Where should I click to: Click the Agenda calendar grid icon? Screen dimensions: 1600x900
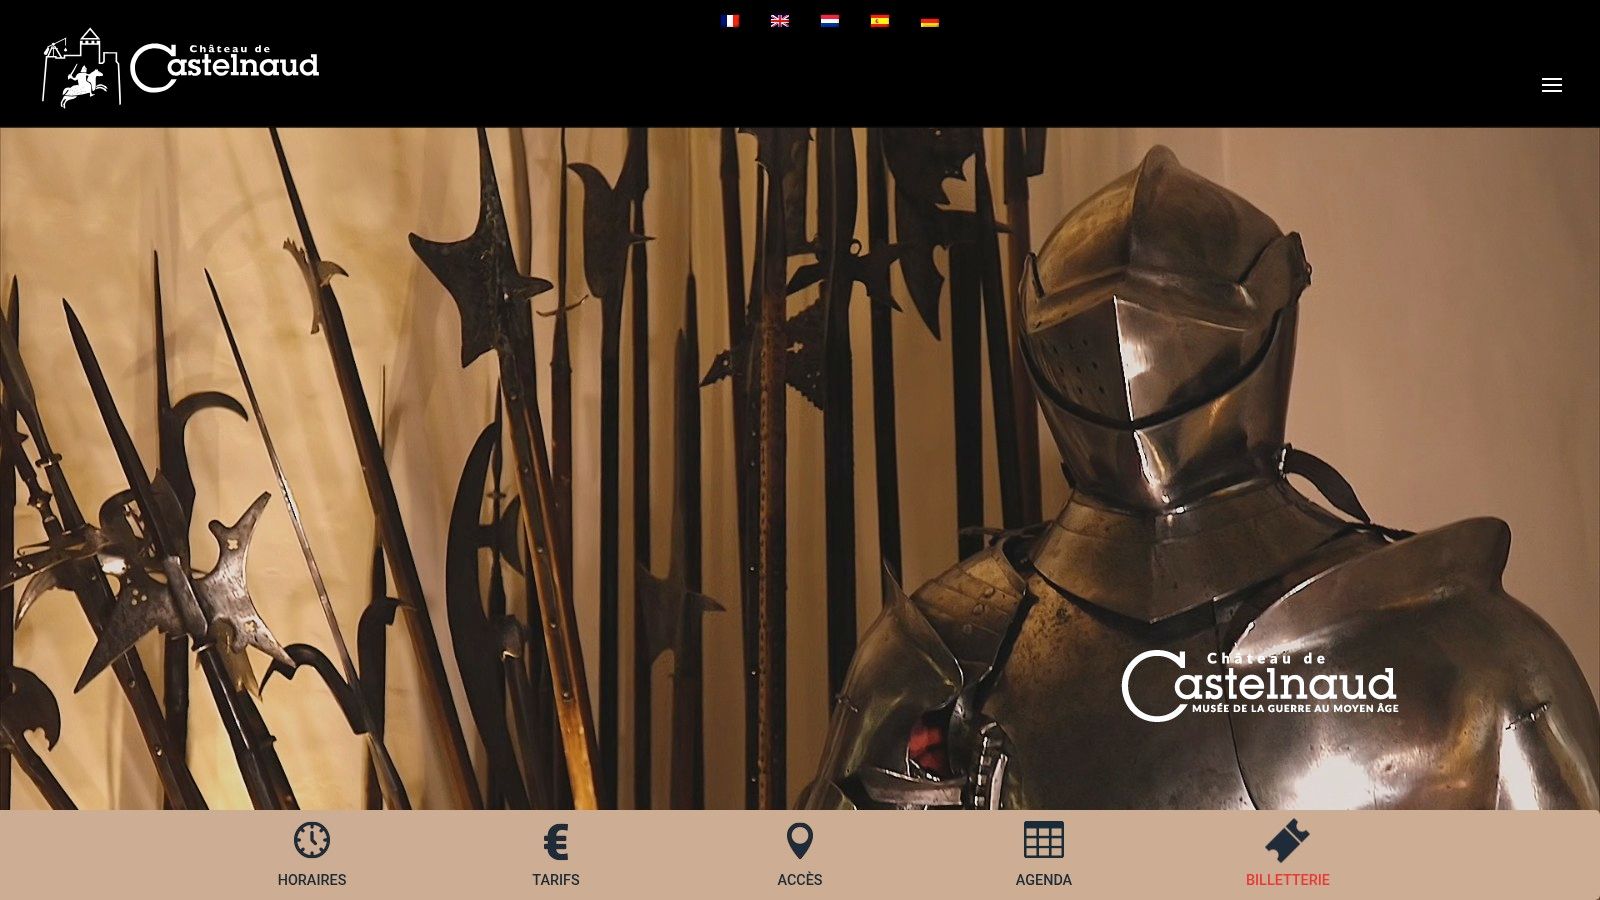[x=1044, y=840]
